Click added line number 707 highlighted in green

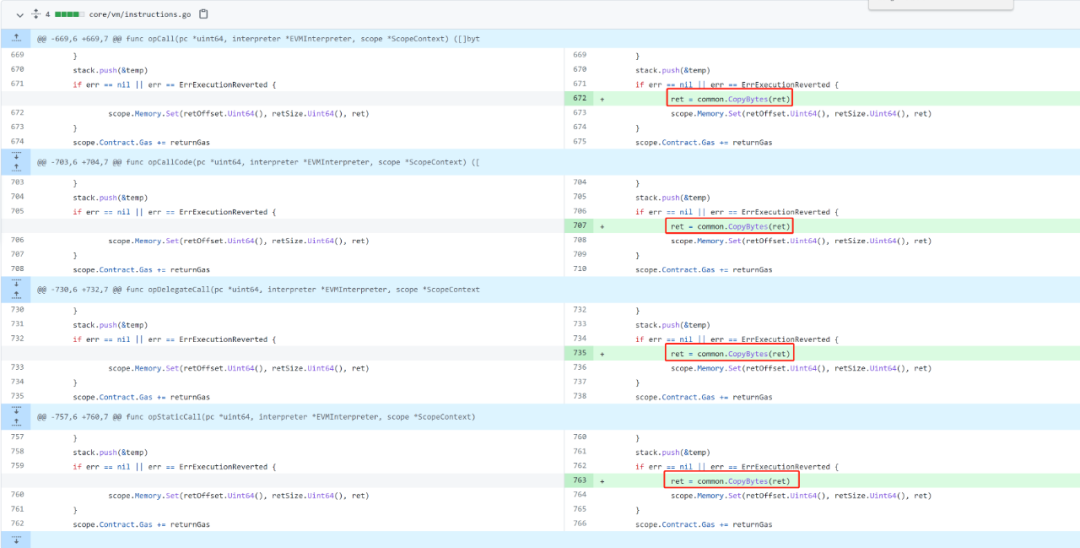pos(579,226)
